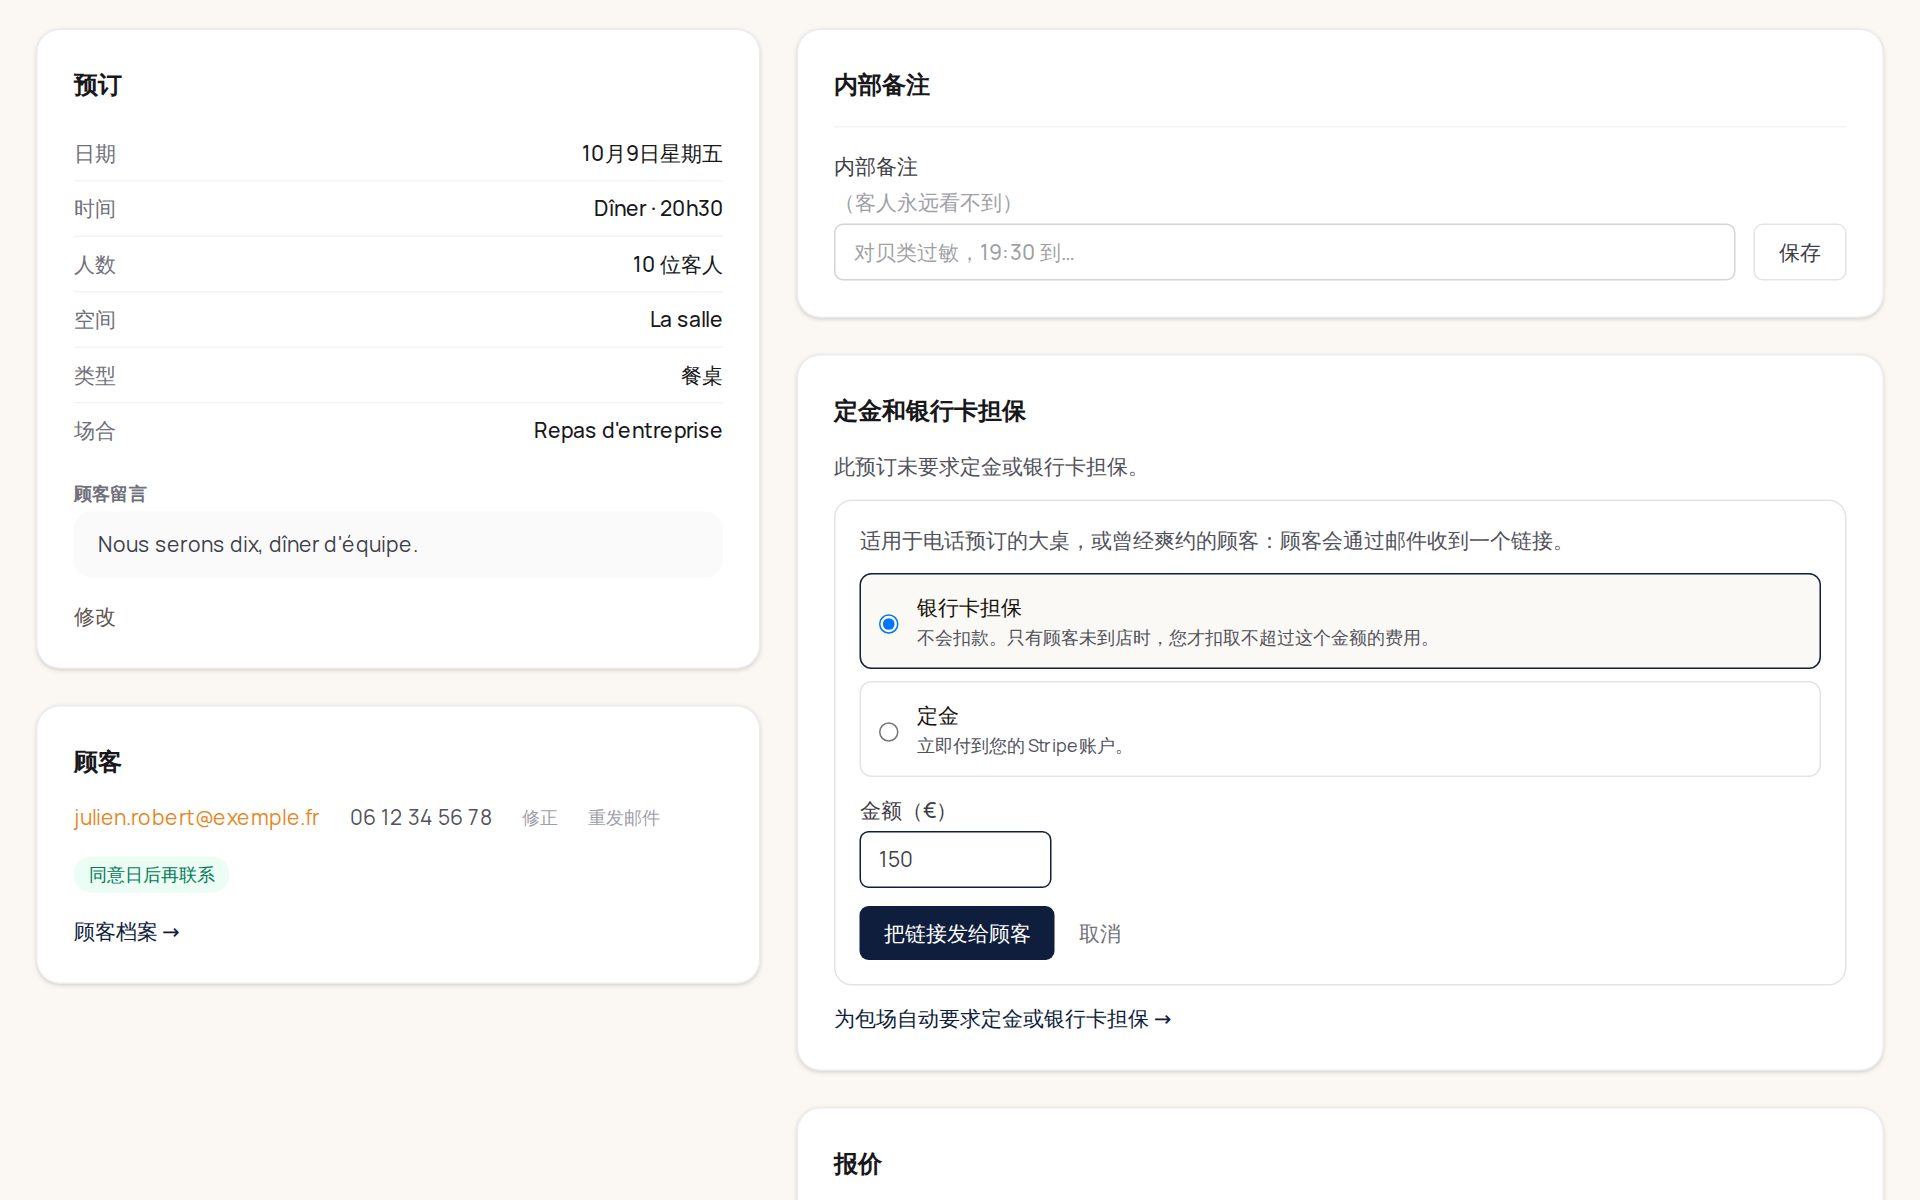The height and width of the screenshot is (1200, 1920).
Task: Open the 顾客档案 → link
Action: coord(126,932)
